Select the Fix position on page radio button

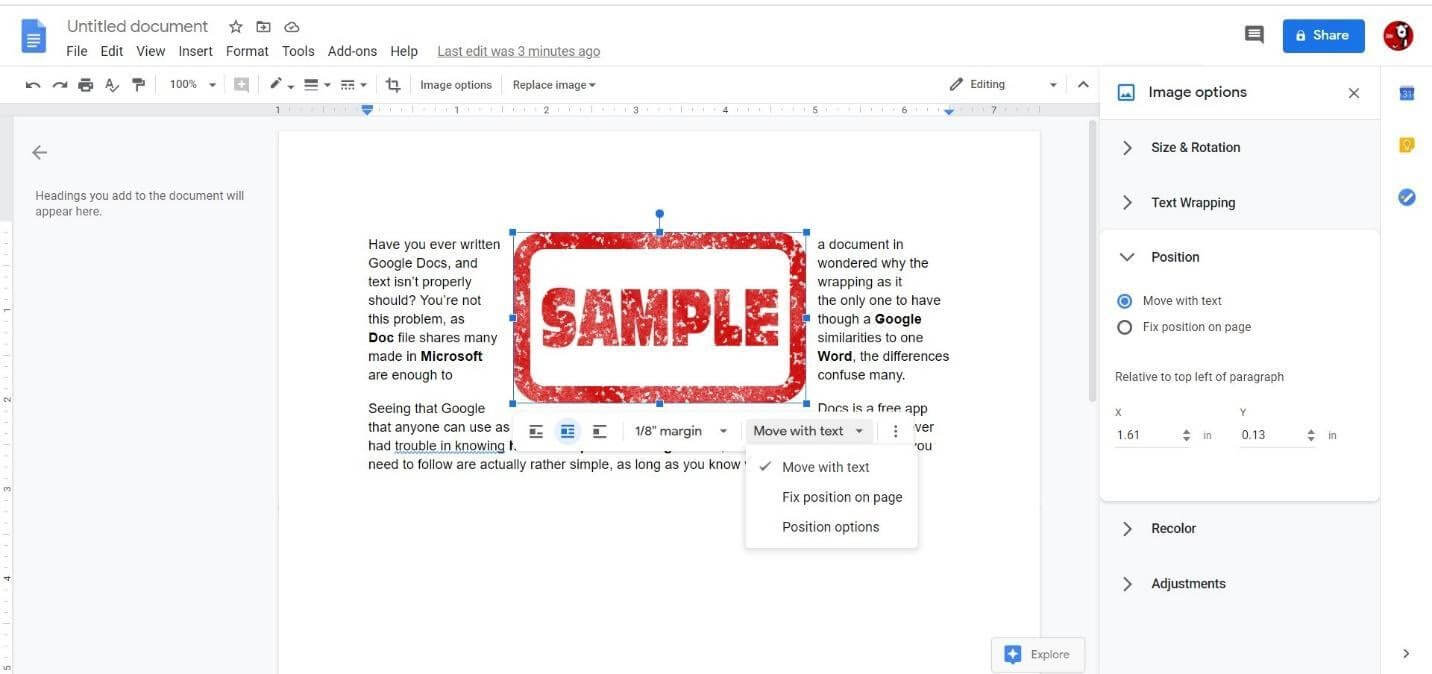[x=1124, y=327]
